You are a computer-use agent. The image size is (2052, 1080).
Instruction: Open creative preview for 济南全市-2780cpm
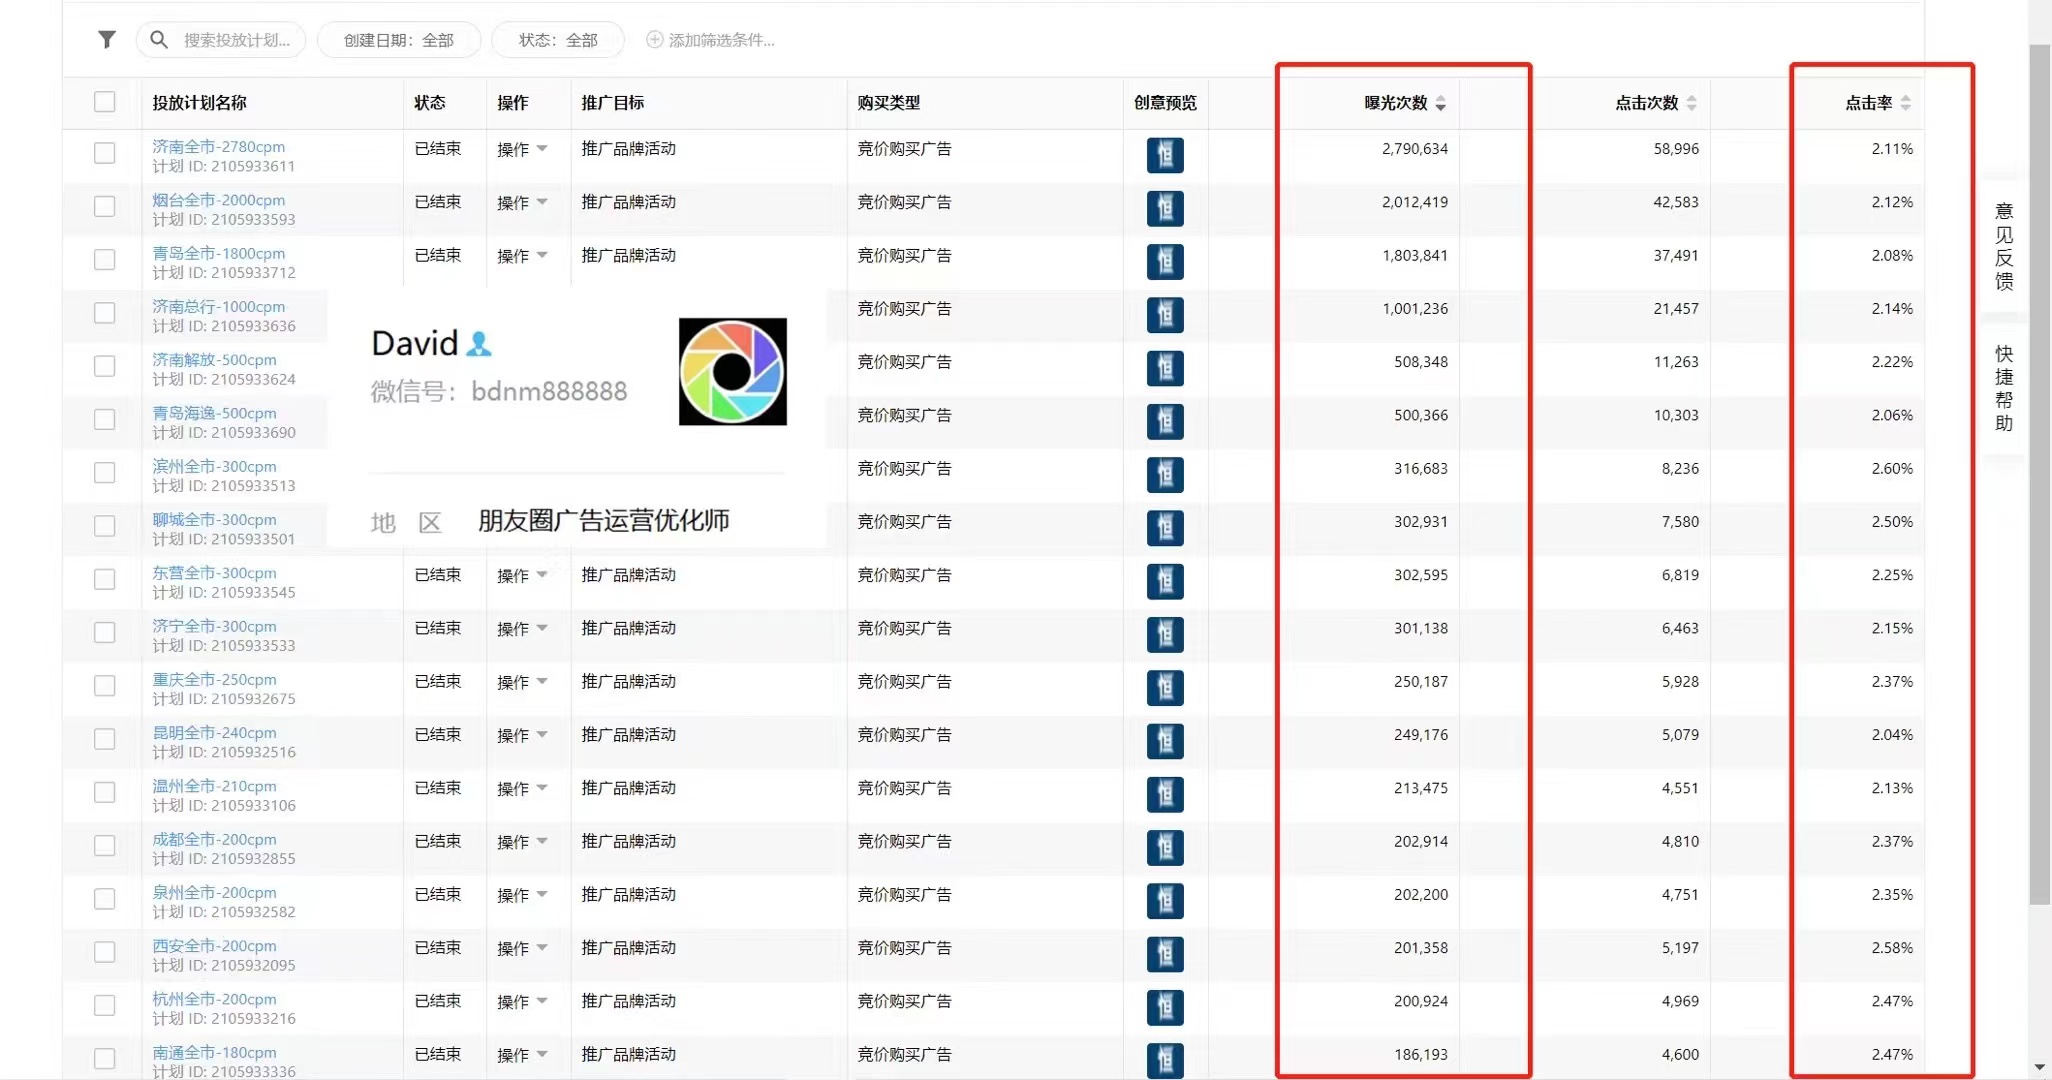pos(1165,155)
